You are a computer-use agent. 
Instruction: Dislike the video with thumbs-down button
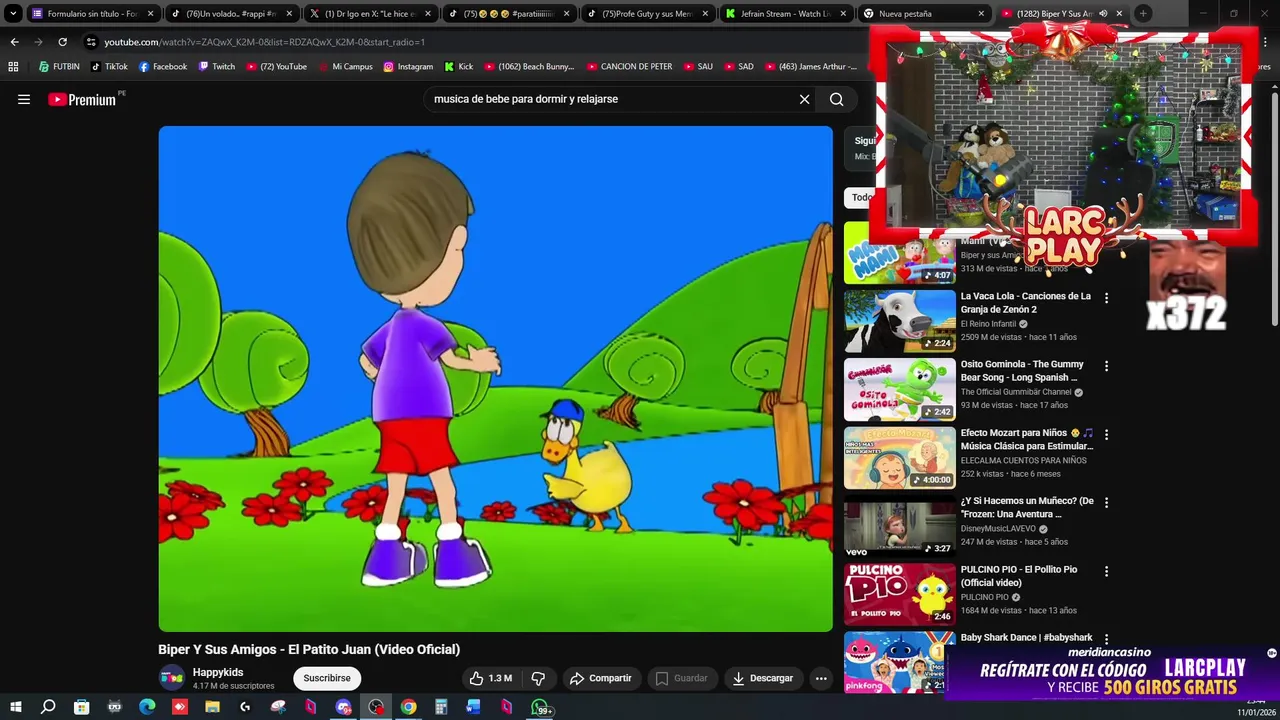point(538,678)
